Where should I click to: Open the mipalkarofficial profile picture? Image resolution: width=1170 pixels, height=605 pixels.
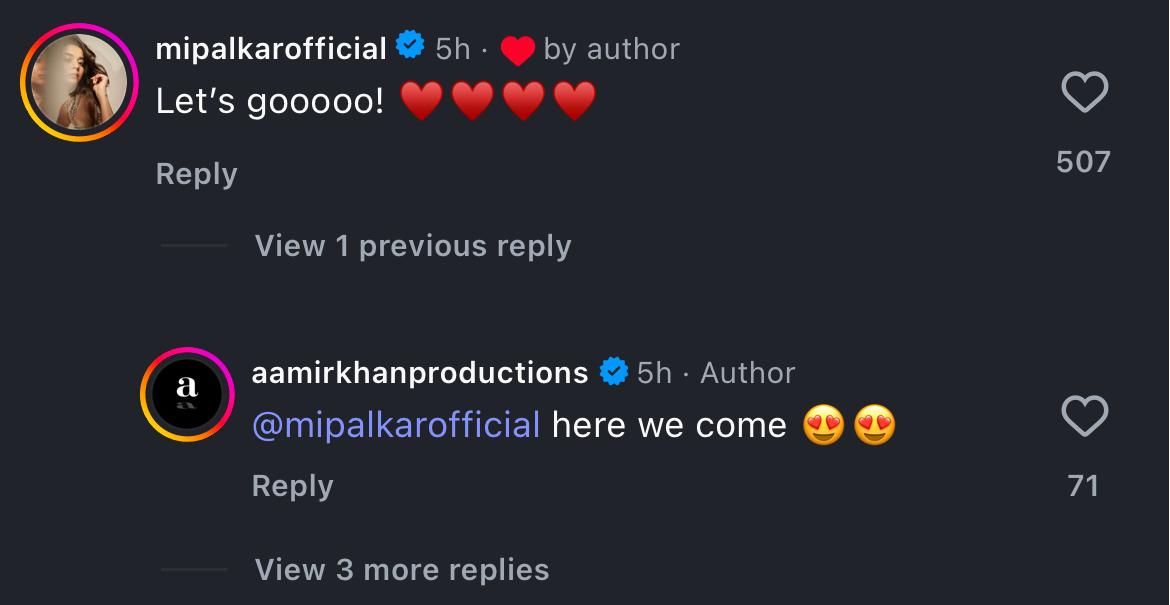pyautogui.click(x=79, y=82)
